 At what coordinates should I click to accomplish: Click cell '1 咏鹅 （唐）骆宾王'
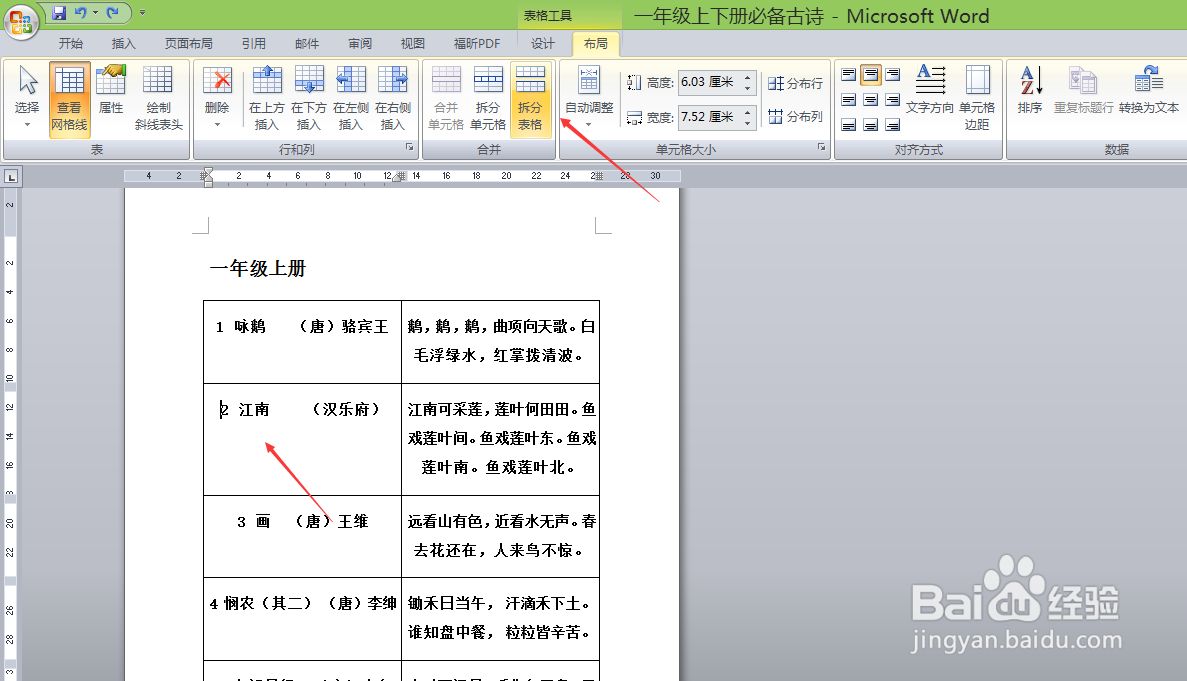point(302,342)
